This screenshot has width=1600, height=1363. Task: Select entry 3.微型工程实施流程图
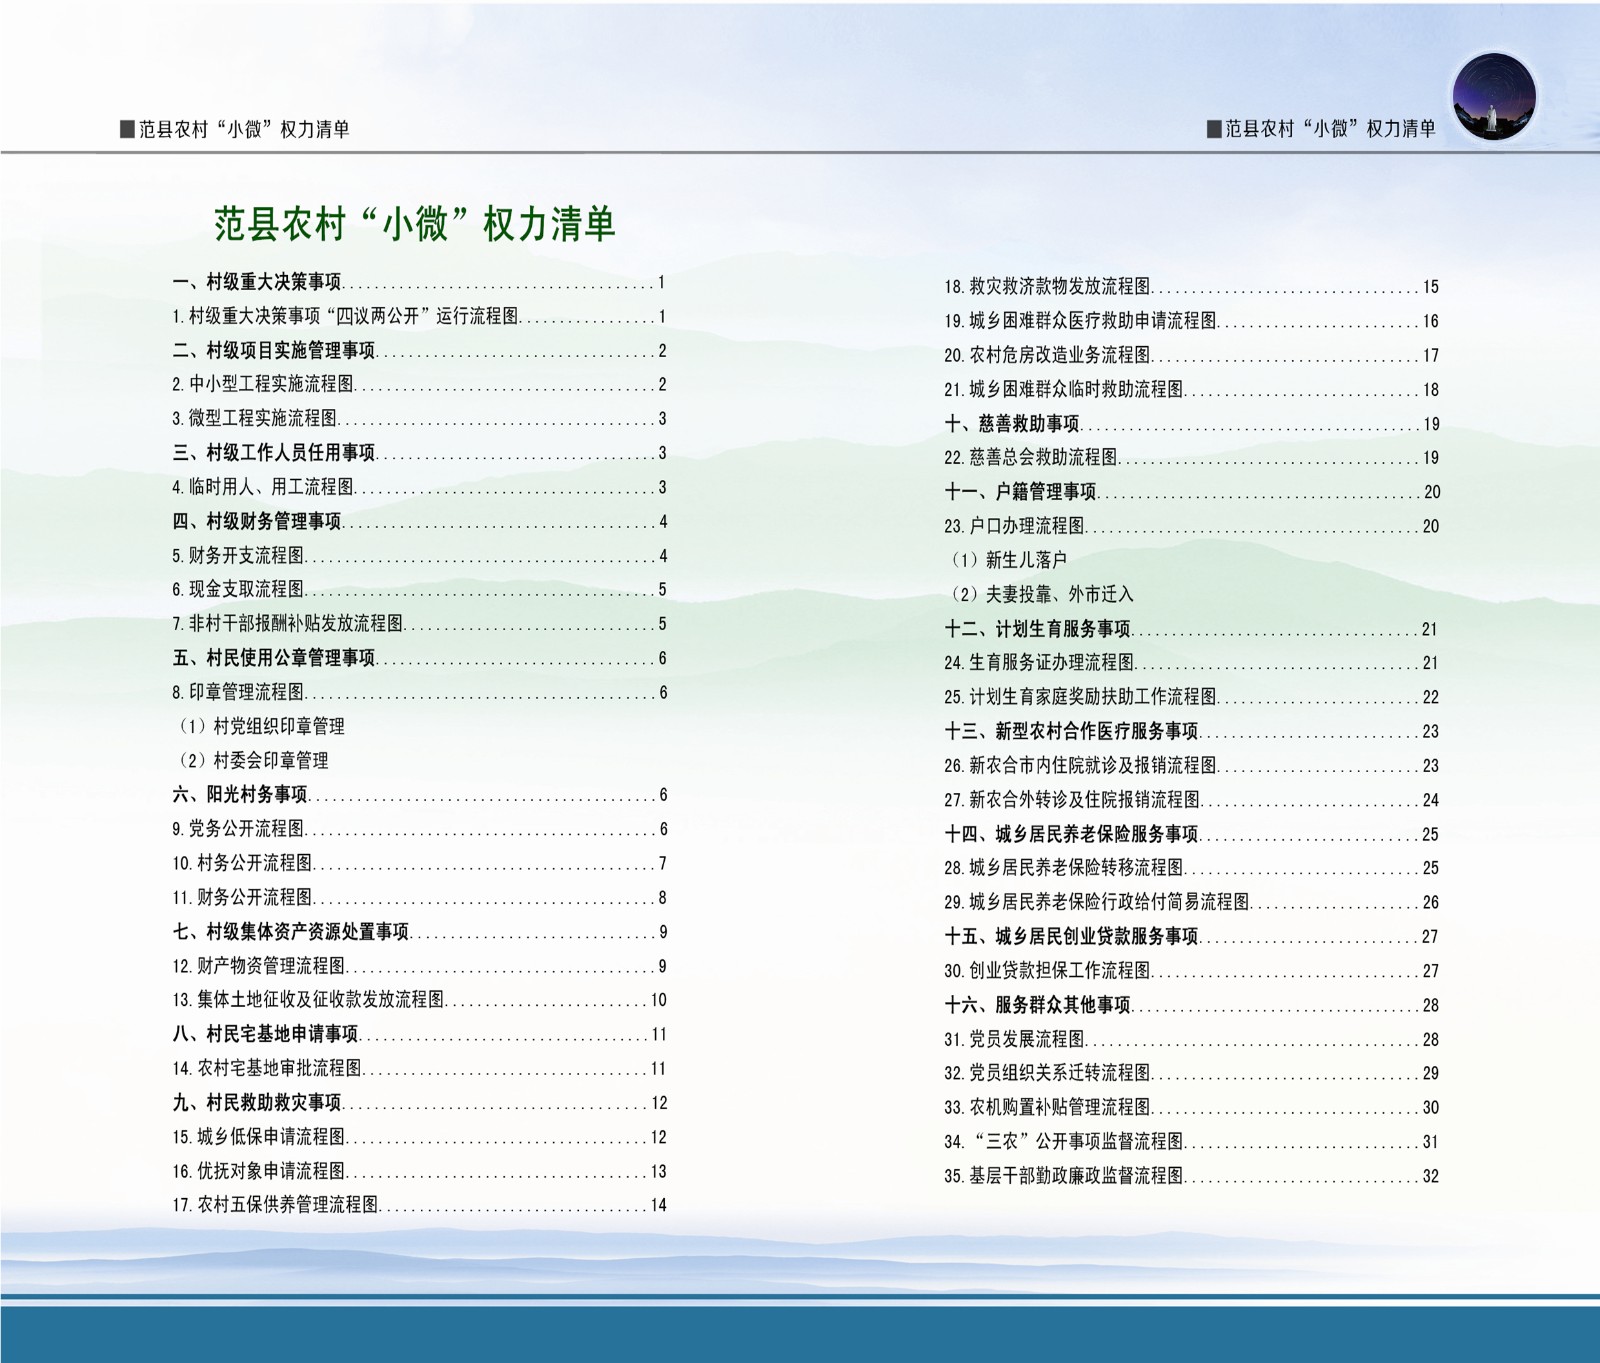419,419
